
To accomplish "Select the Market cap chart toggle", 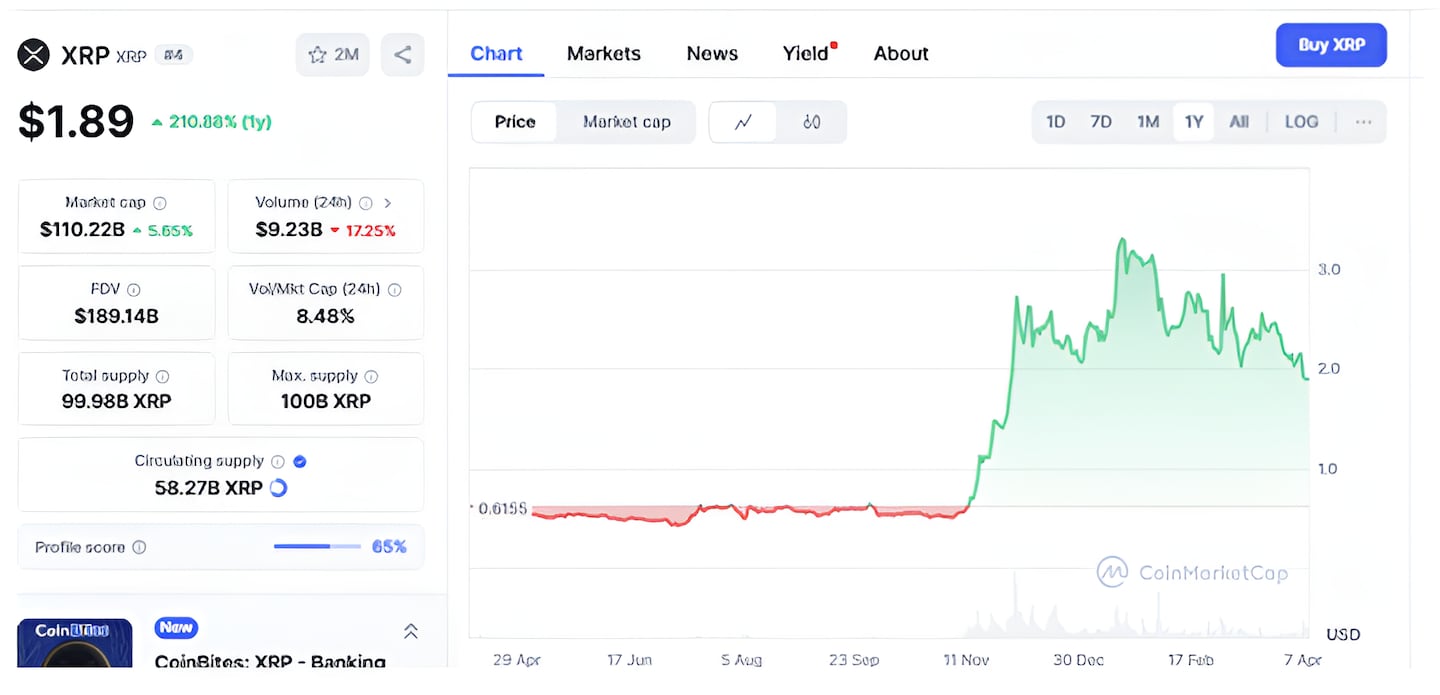I will [x=627, y=122].
